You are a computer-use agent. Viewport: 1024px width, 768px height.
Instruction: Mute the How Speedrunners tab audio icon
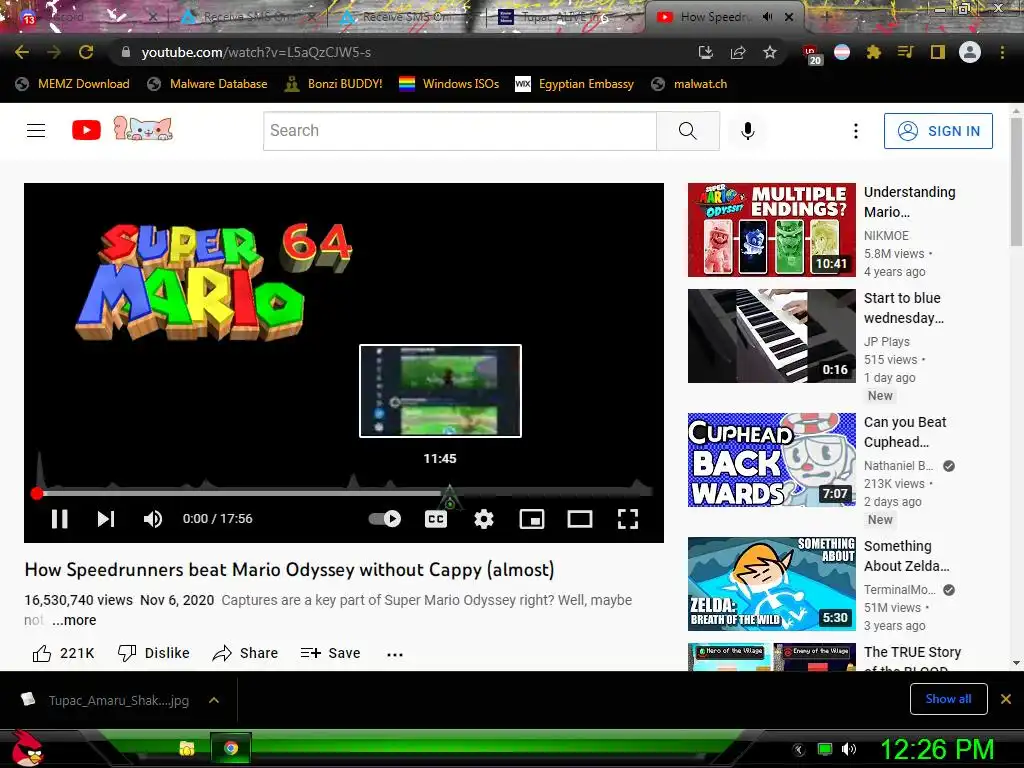click(x=767, y=17)
